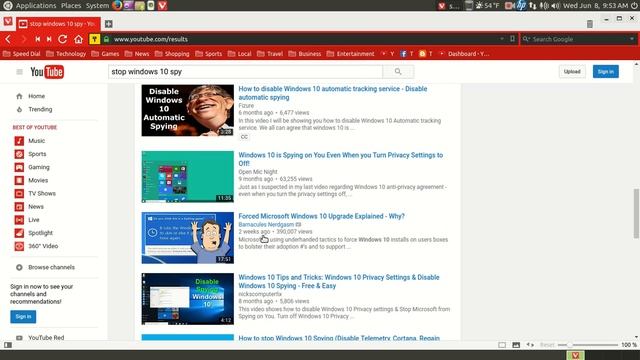The height and width of the screenshot is (360, 640).
Task: Expand the Business bookmarks folder
Action: point(305,54)
